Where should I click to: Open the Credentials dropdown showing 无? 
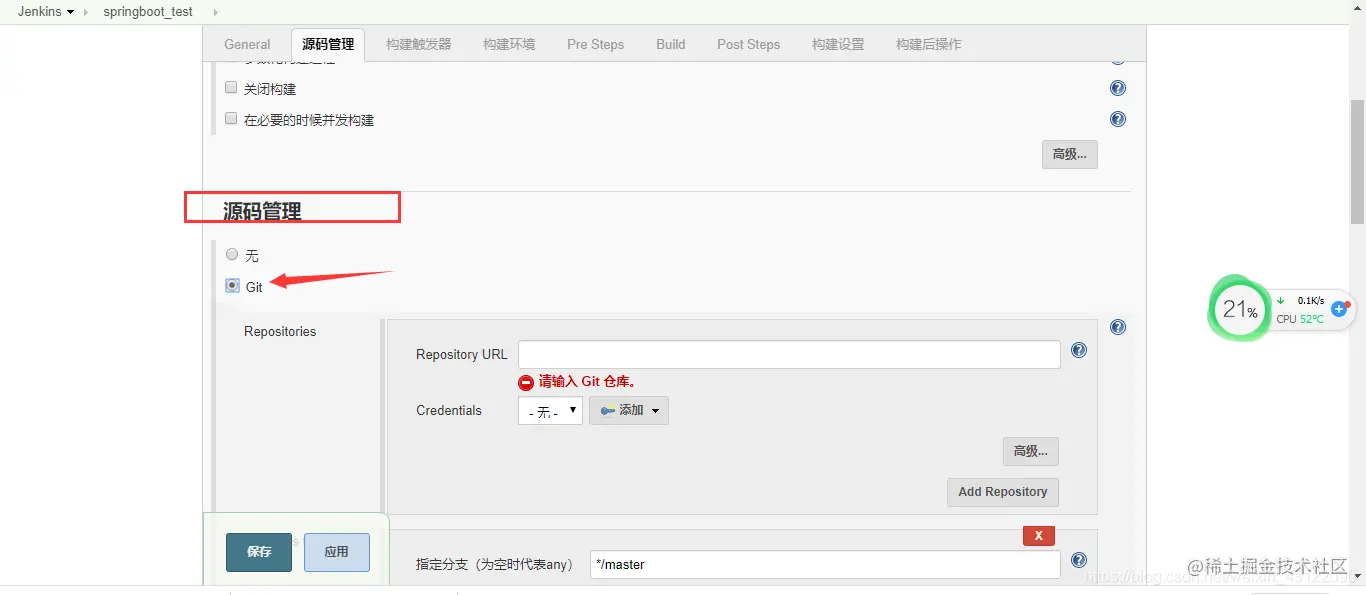550,411
